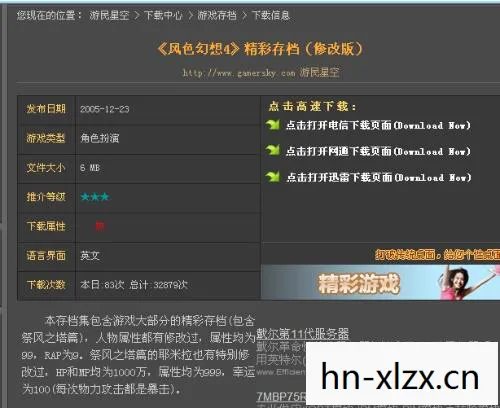This screenshot has height=408, width=500.
Task: Click the green arrow icon beside 电信下载
Action: pos(273,125)
